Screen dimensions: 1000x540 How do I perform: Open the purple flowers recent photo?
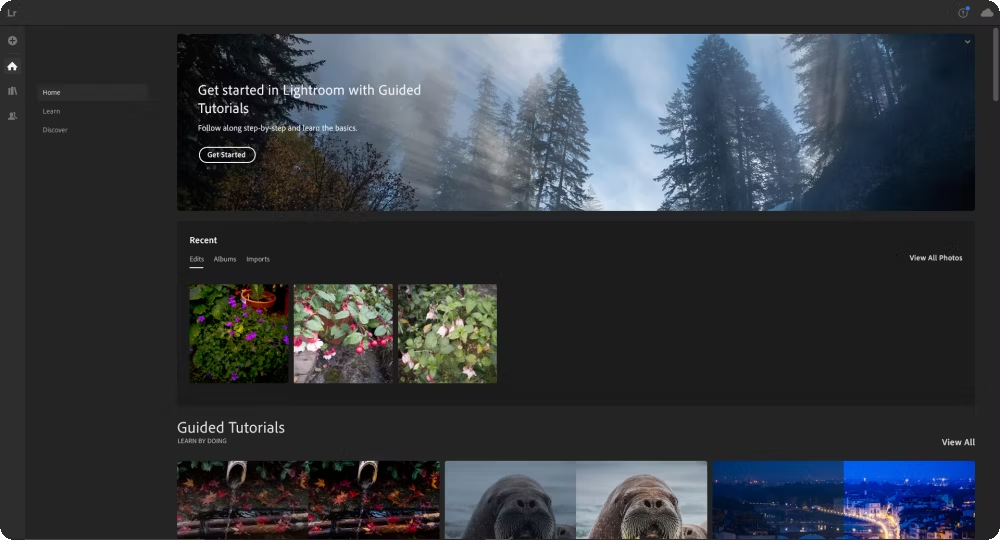tap(239, 333)
